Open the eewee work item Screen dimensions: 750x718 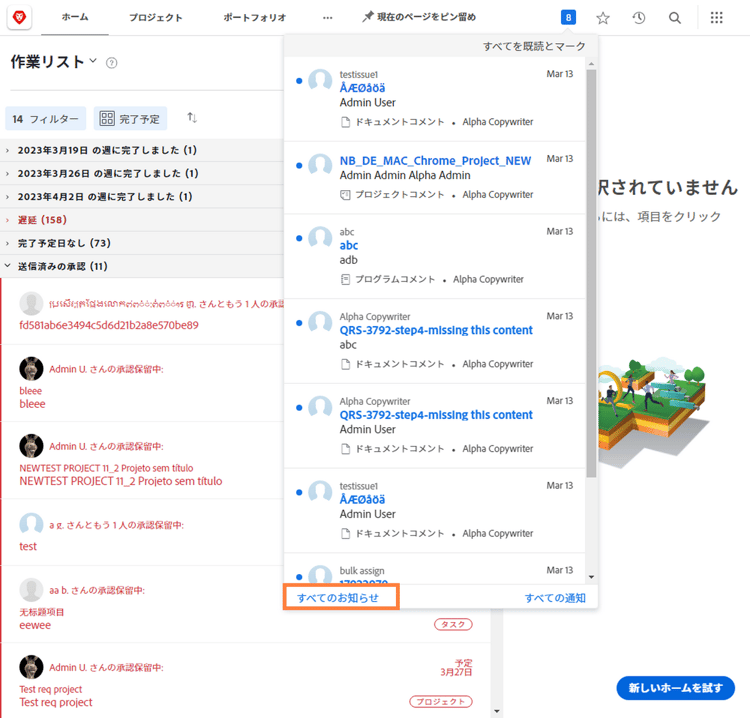(x=35, y=625)
